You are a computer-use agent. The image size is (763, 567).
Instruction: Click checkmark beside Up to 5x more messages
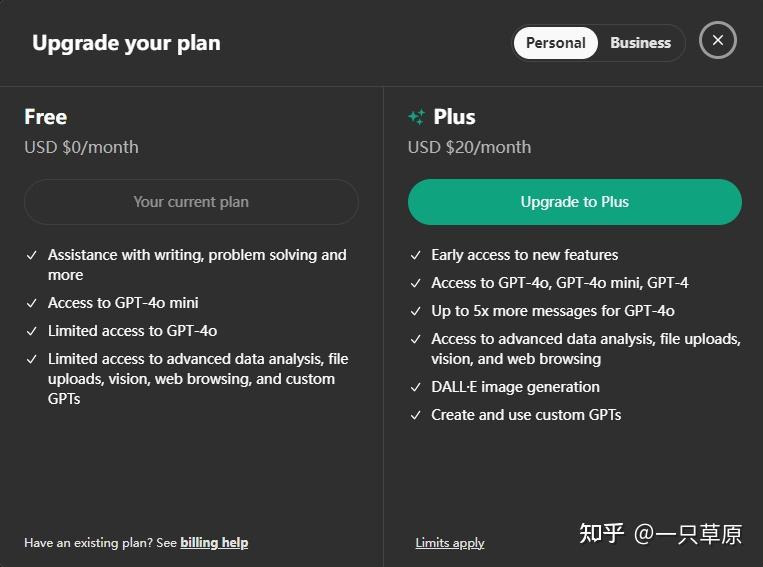(416, 311)
